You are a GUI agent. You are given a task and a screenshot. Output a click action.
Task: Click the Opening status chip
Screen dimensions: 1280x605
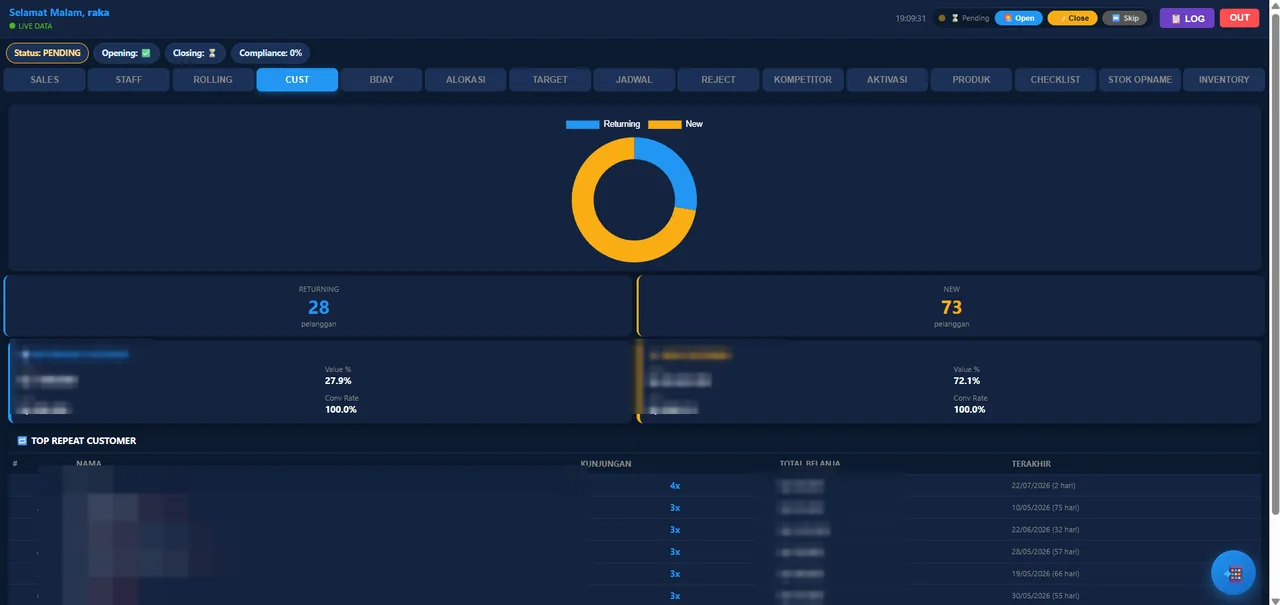point(126,53)
